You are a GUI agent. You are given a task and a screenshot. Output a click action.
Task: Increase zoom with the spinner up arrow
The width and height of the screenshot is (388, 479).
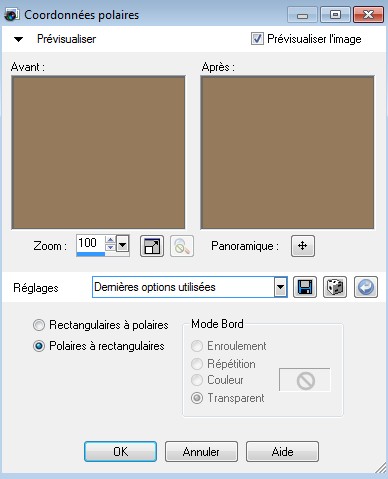(110, 240)
